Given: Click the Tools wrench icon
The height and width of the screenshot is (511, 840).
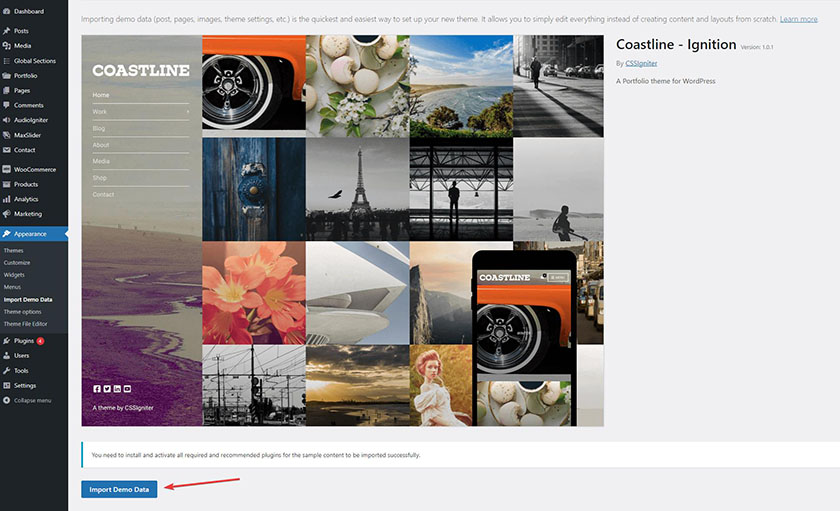Looking at the screenshot, I should point(6,371).
